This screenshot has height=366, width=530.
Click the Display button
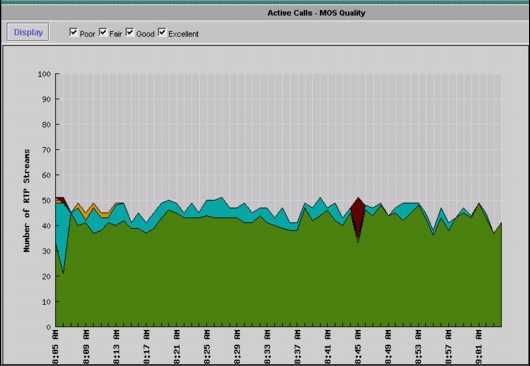coord(28,32)
